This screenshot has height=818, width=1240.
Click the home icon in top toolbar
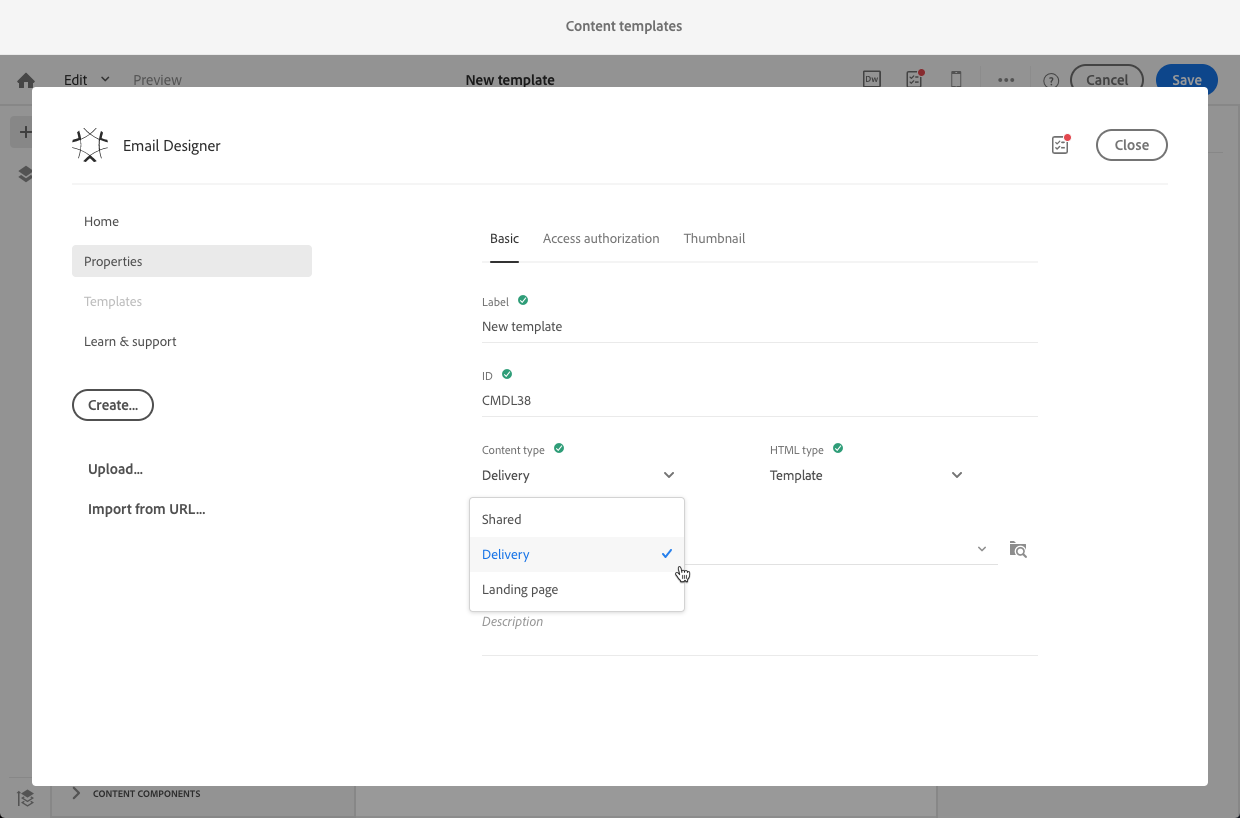[26, 80]
